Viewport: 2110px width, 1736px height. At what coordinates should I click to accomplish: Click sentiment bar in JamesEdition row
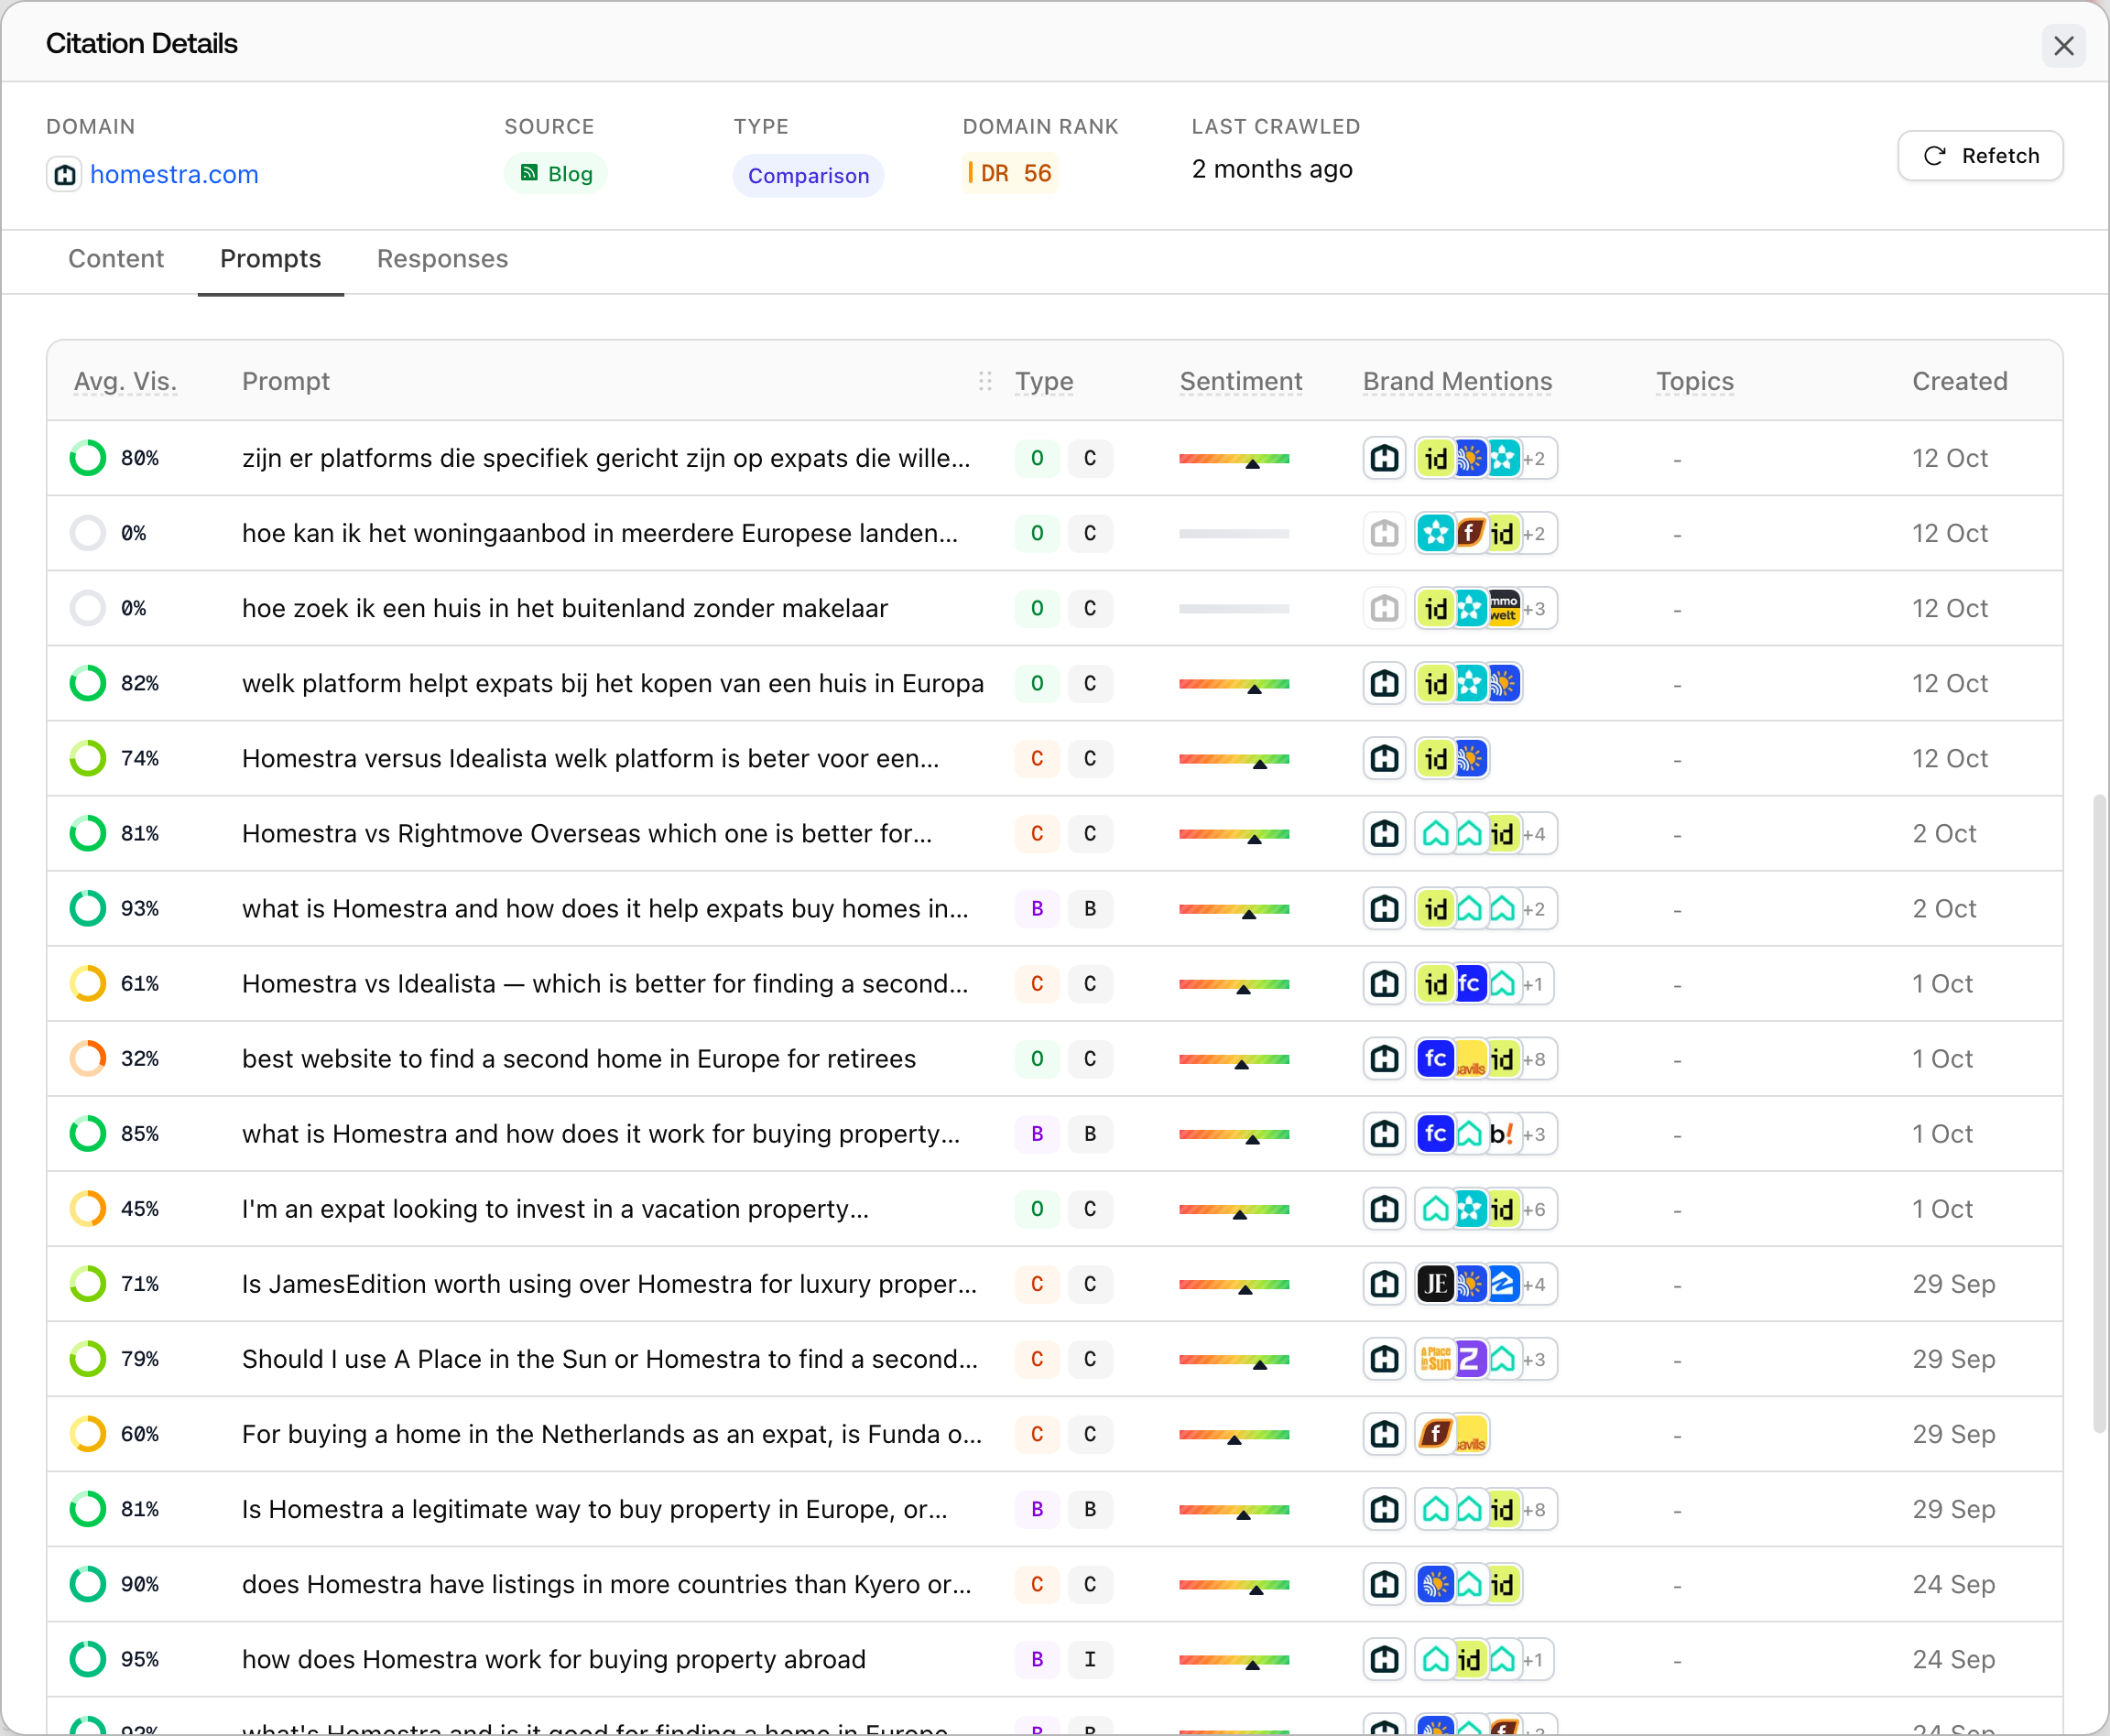point(1234,1285)
